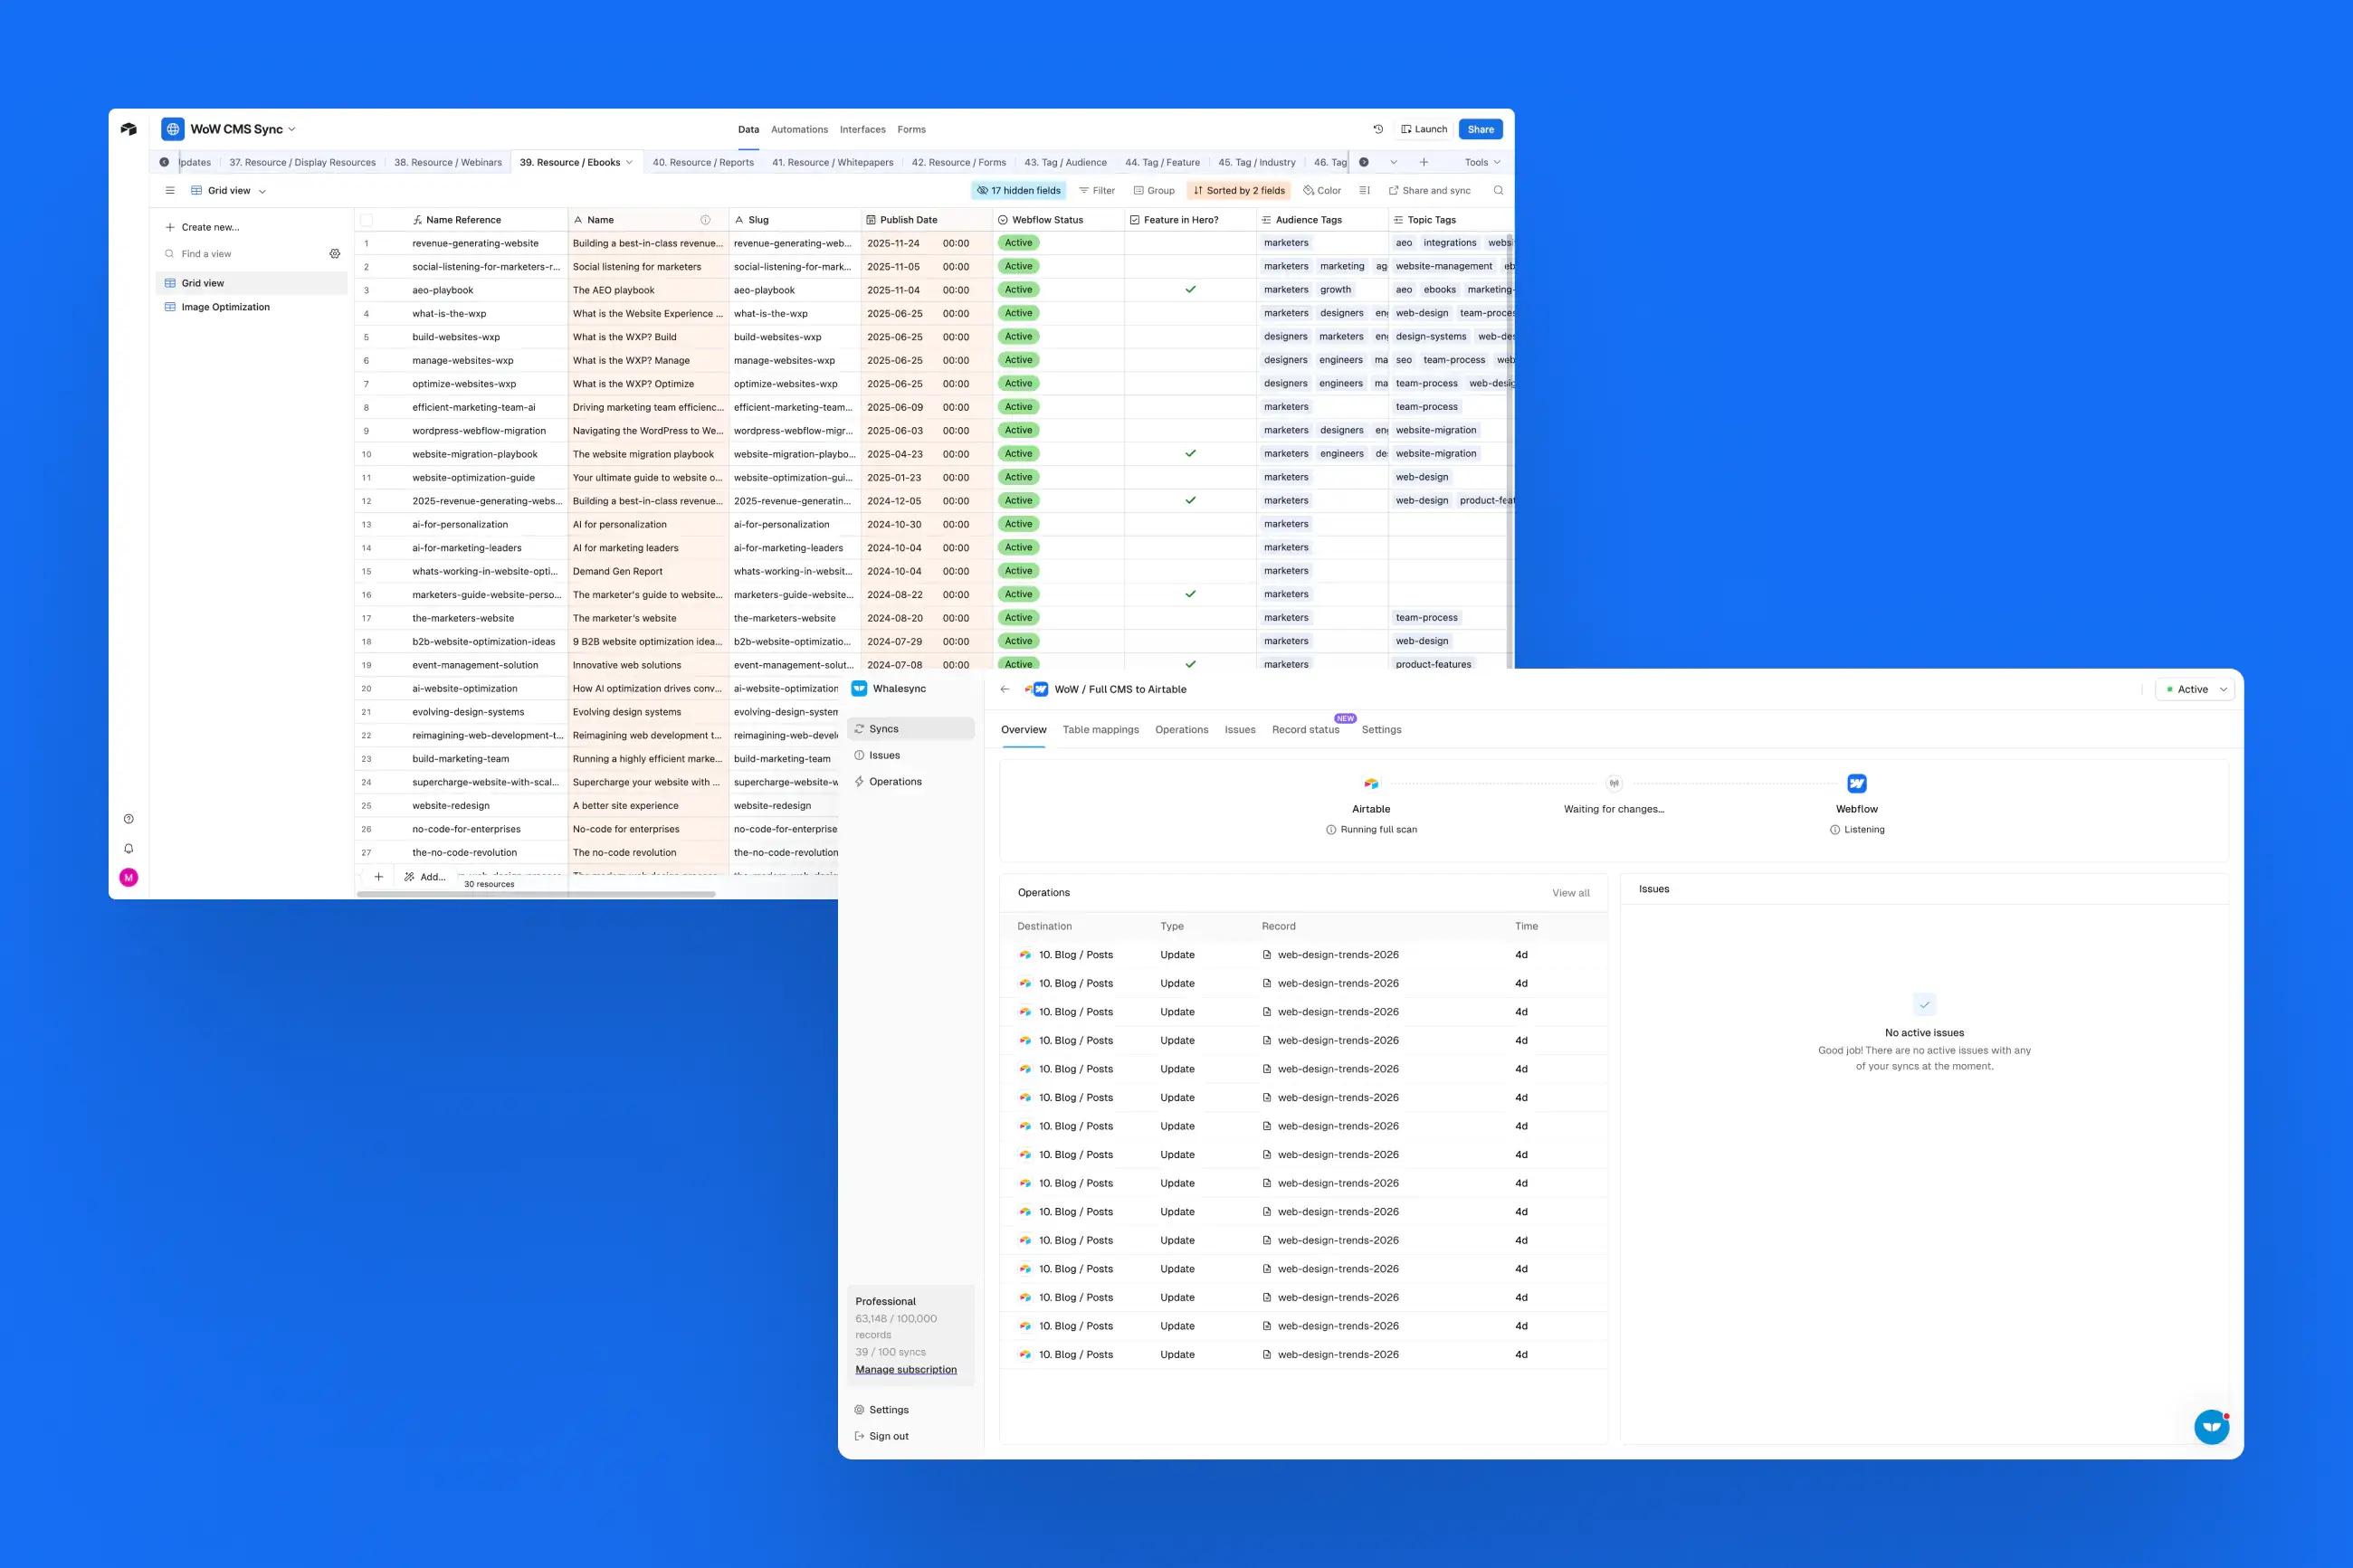The image size is (2353, 1568).
Task: Click the help question mark icon
Action: [x=128, y=819]
